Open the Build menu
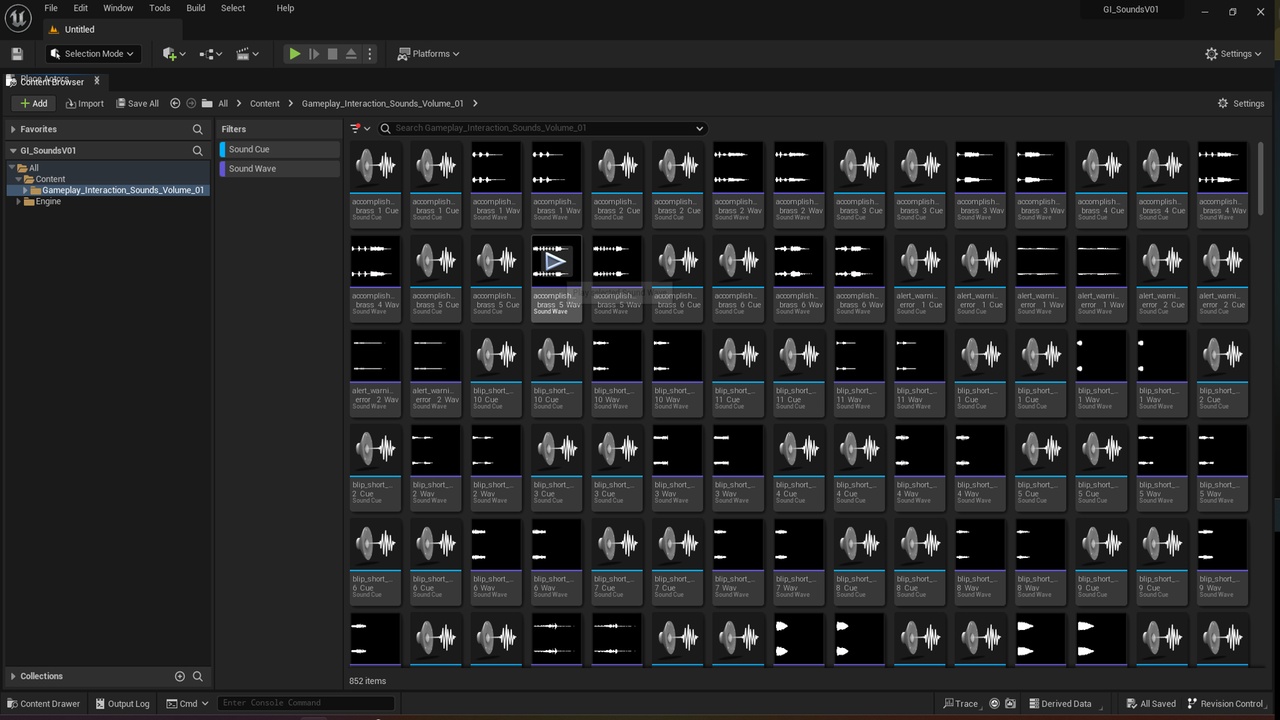The height and width of the screenshot is (720, 1280). [196, 8]
